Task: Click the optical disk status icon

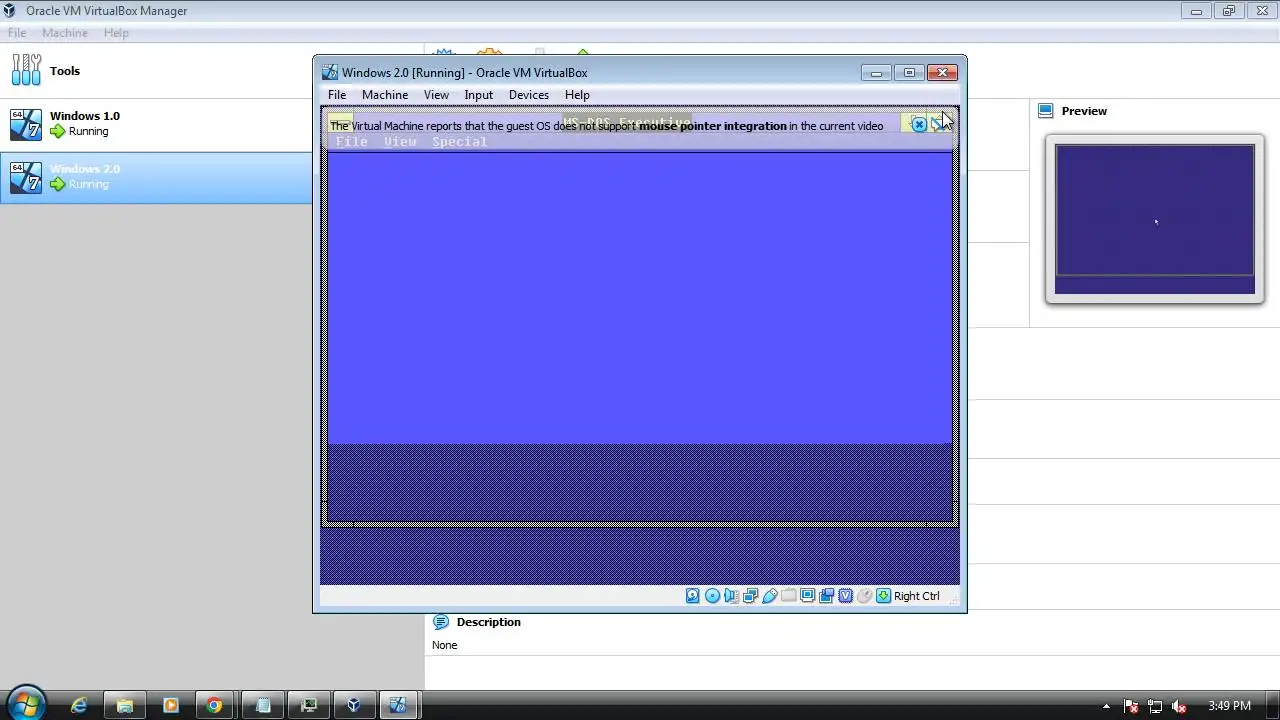Action: [x=712, y=596]
